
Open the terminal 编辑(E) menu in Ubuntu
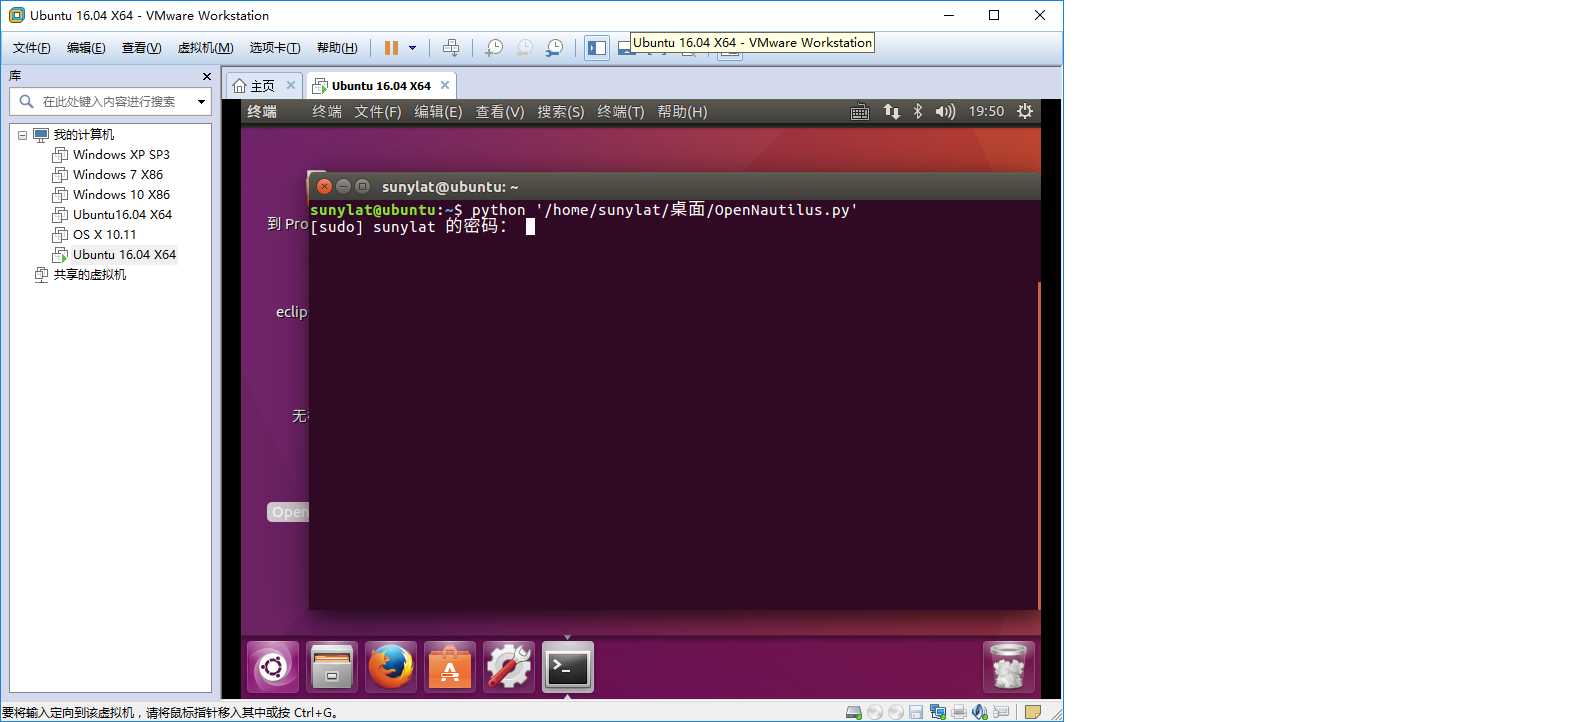point(438,112)
